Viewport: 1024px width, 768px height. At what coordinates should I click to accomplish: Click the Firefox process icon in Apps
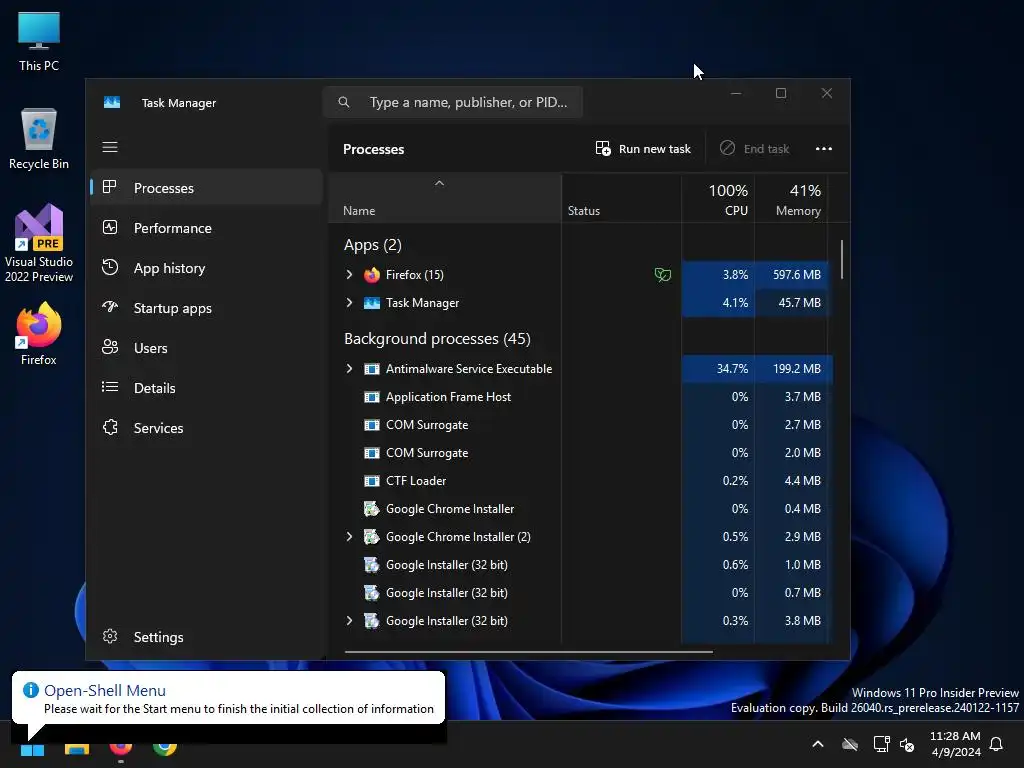point(372,275)
